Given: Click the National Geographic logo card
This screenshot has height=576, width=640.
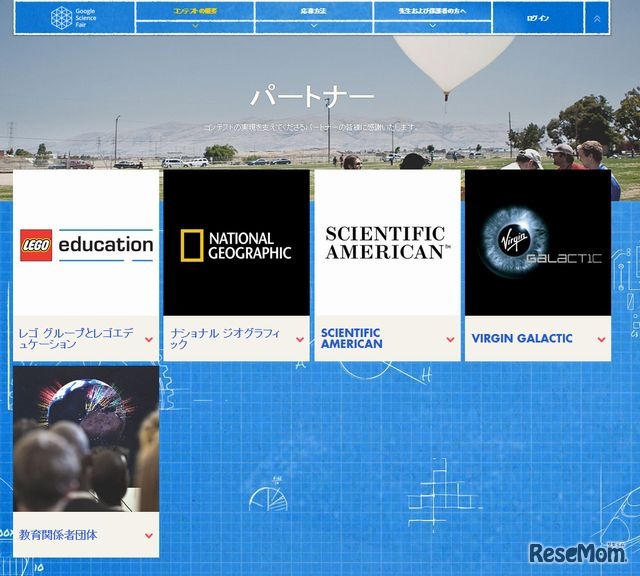Looking at the screenshot, I should point(236,243).
